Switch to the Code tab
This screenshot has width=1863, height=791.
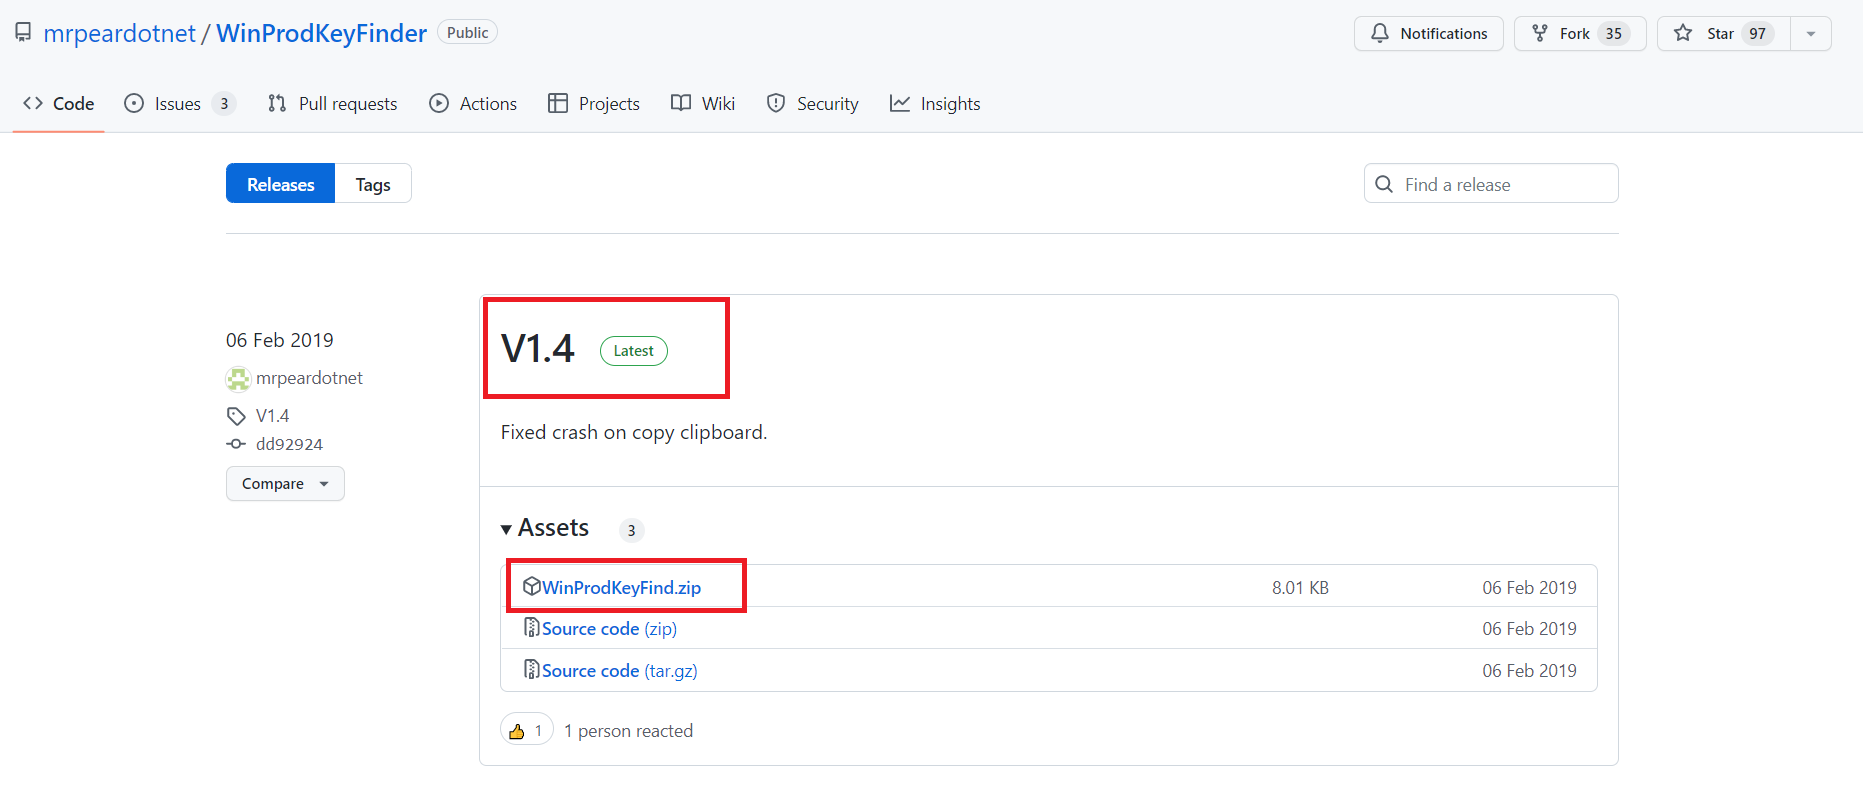tap(59, 104)
